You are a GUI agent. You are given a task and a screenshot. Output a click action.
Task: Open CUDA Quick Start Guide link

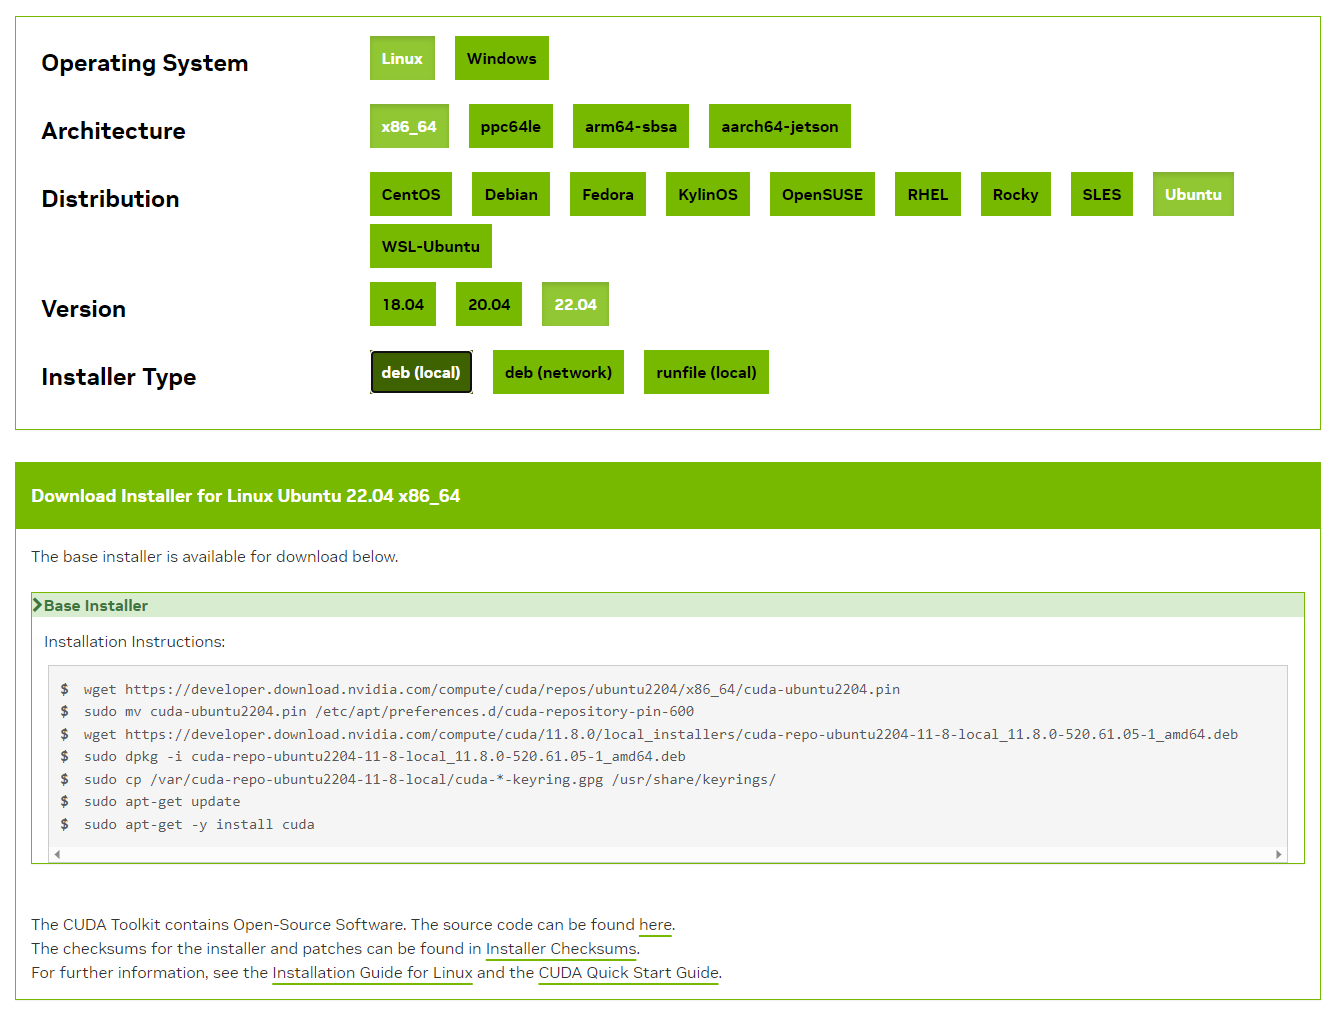(x=628, y=973)
